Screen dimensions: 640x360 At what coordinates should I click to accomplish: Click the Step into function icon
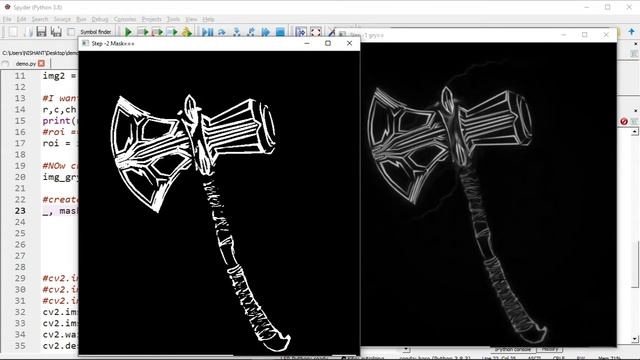point(237,32)
